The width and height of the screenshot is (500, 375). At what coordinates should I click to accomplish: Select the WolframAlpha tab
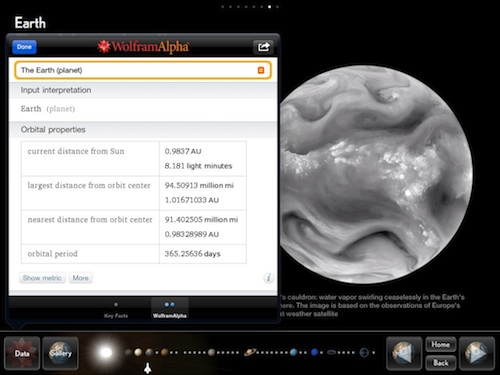[x=170, y=310]
